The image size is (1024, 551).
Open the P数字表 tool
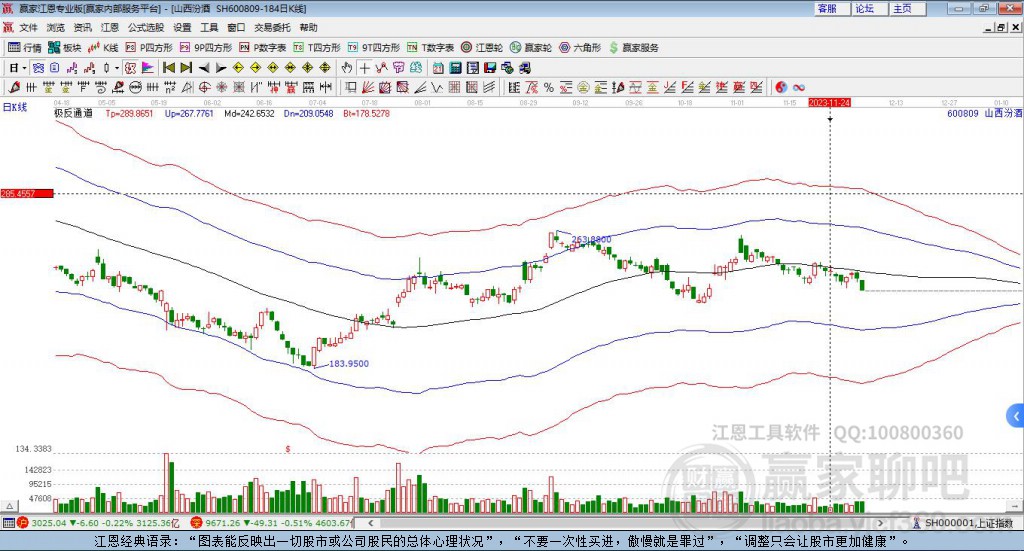tap(263, 48)
